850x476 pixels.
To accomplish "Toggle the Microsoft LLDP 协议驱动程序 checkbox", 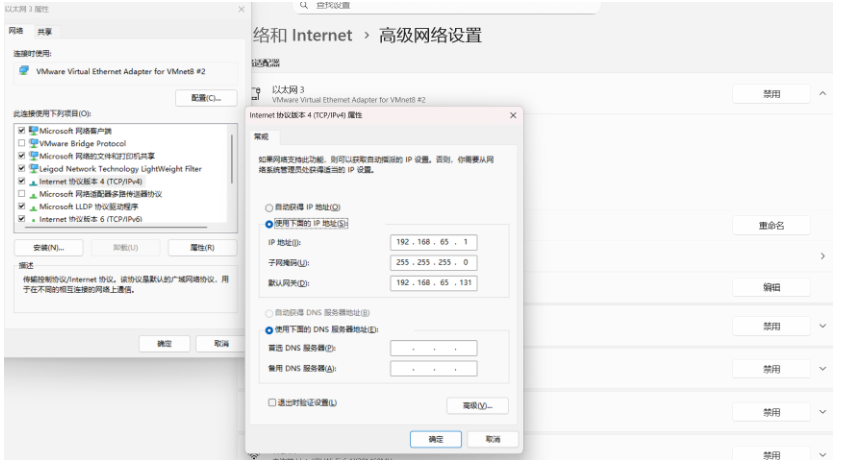I will click(x=22, y=207).
